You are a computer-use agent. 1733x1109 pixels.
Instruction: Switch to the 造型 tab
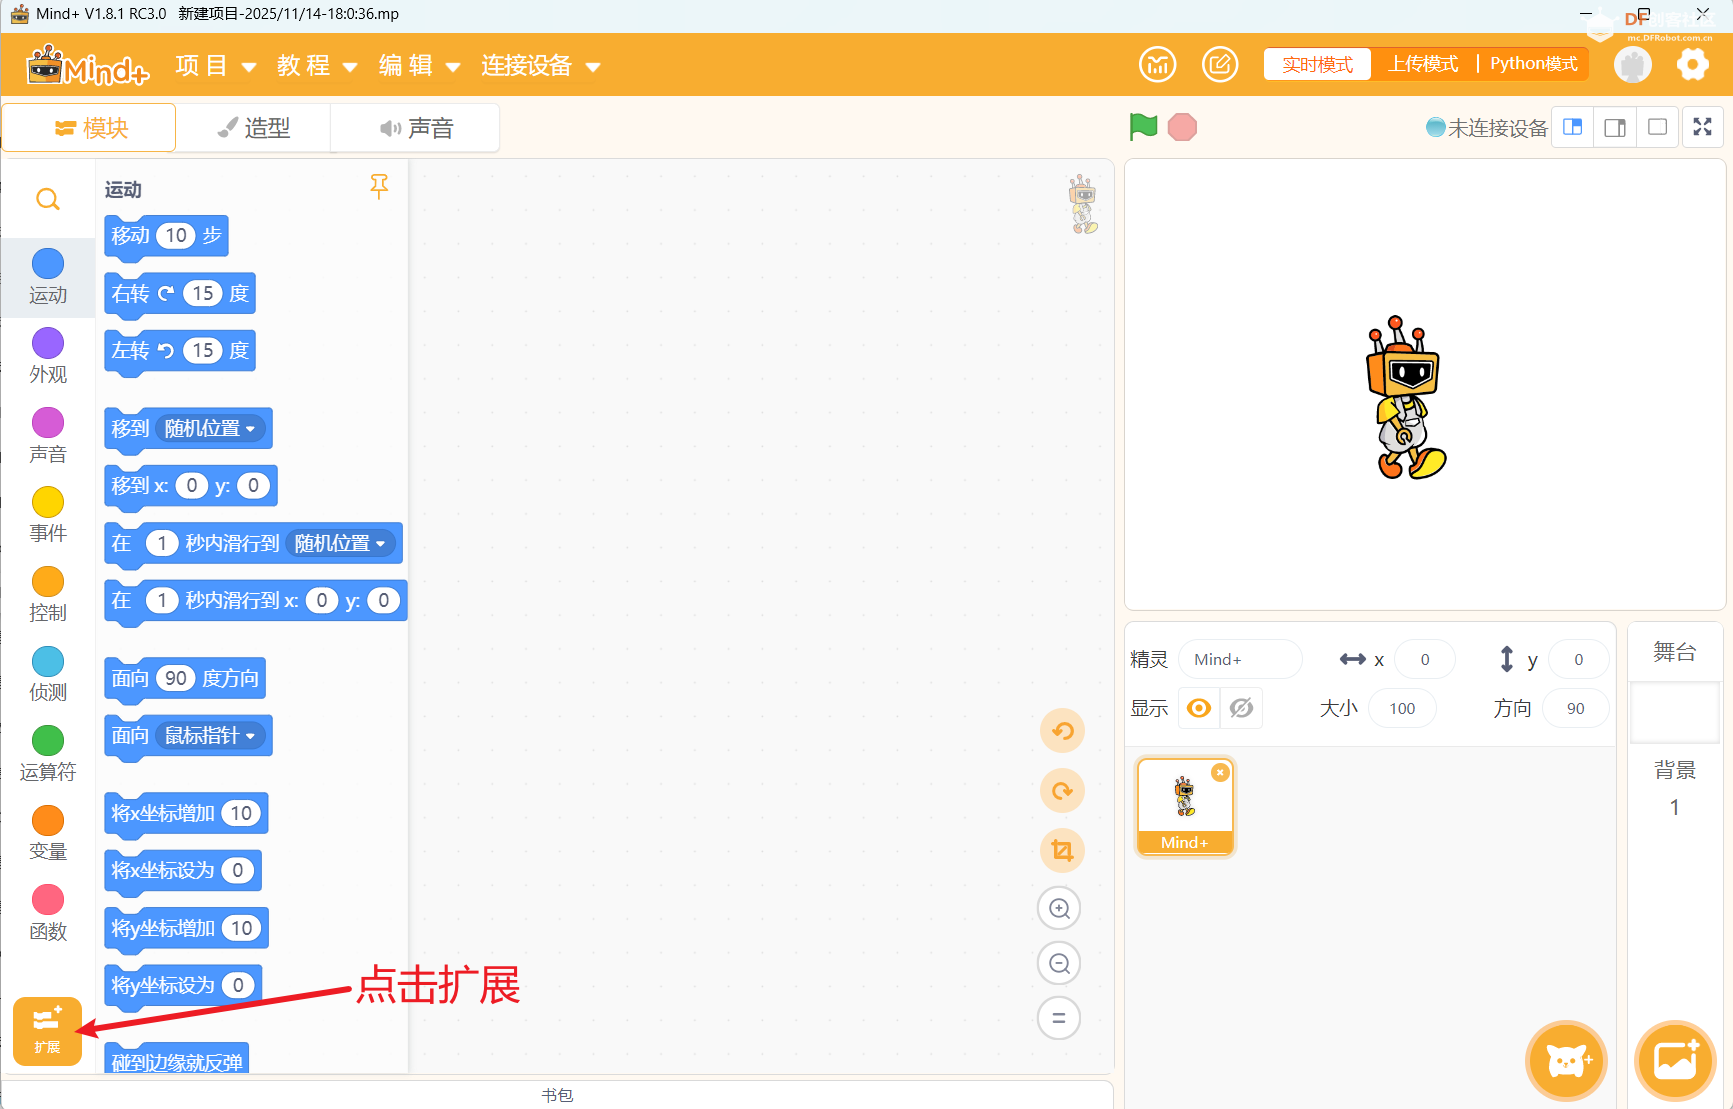254,128
